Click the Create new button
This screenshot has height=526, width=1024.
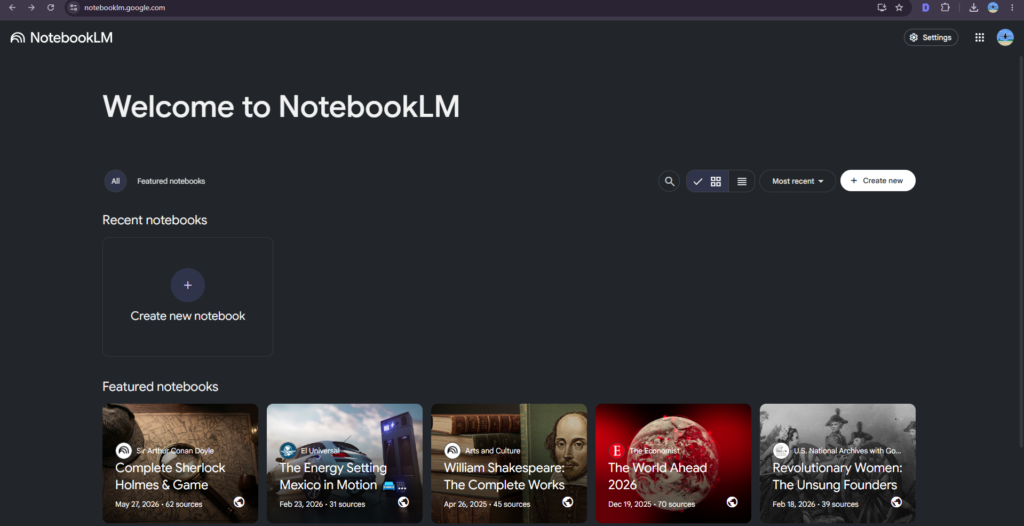(878, 181)
